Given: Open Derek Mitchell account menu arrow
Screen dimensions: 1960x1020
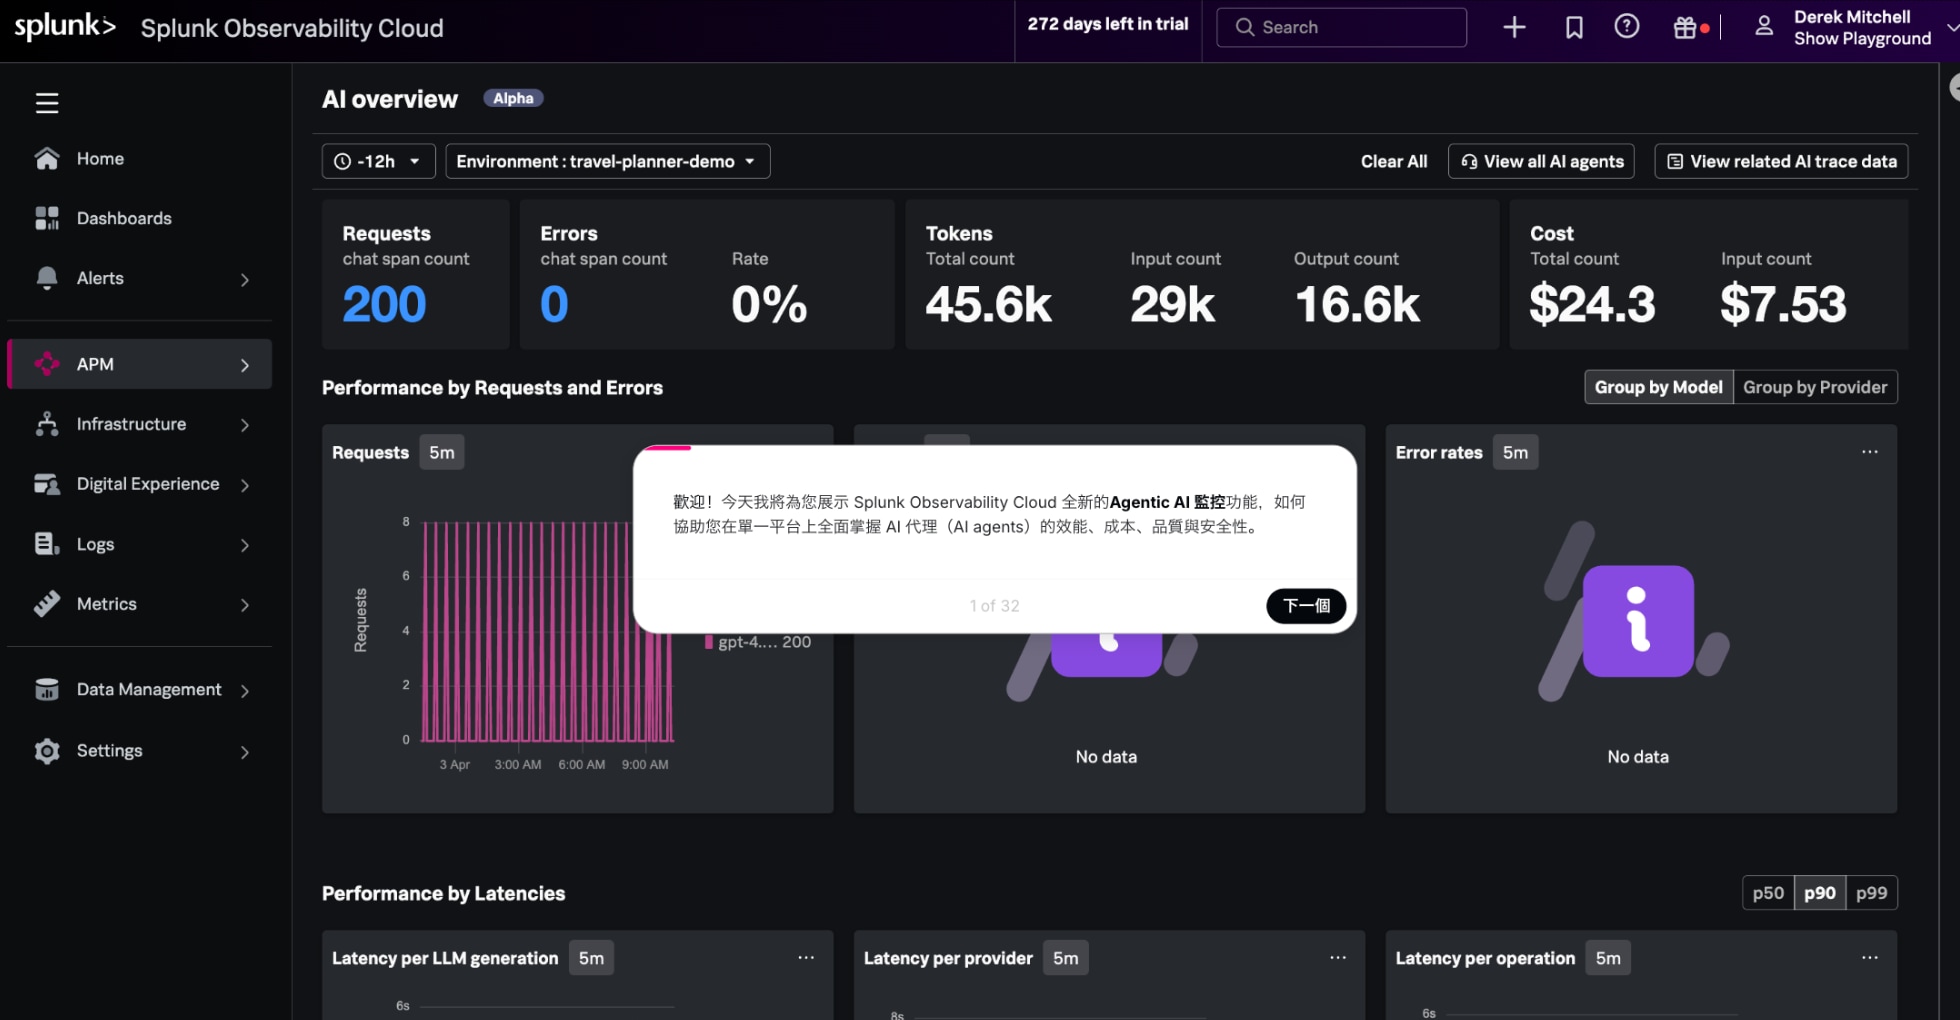Looking at the screenshot, I should [1952, 28].
